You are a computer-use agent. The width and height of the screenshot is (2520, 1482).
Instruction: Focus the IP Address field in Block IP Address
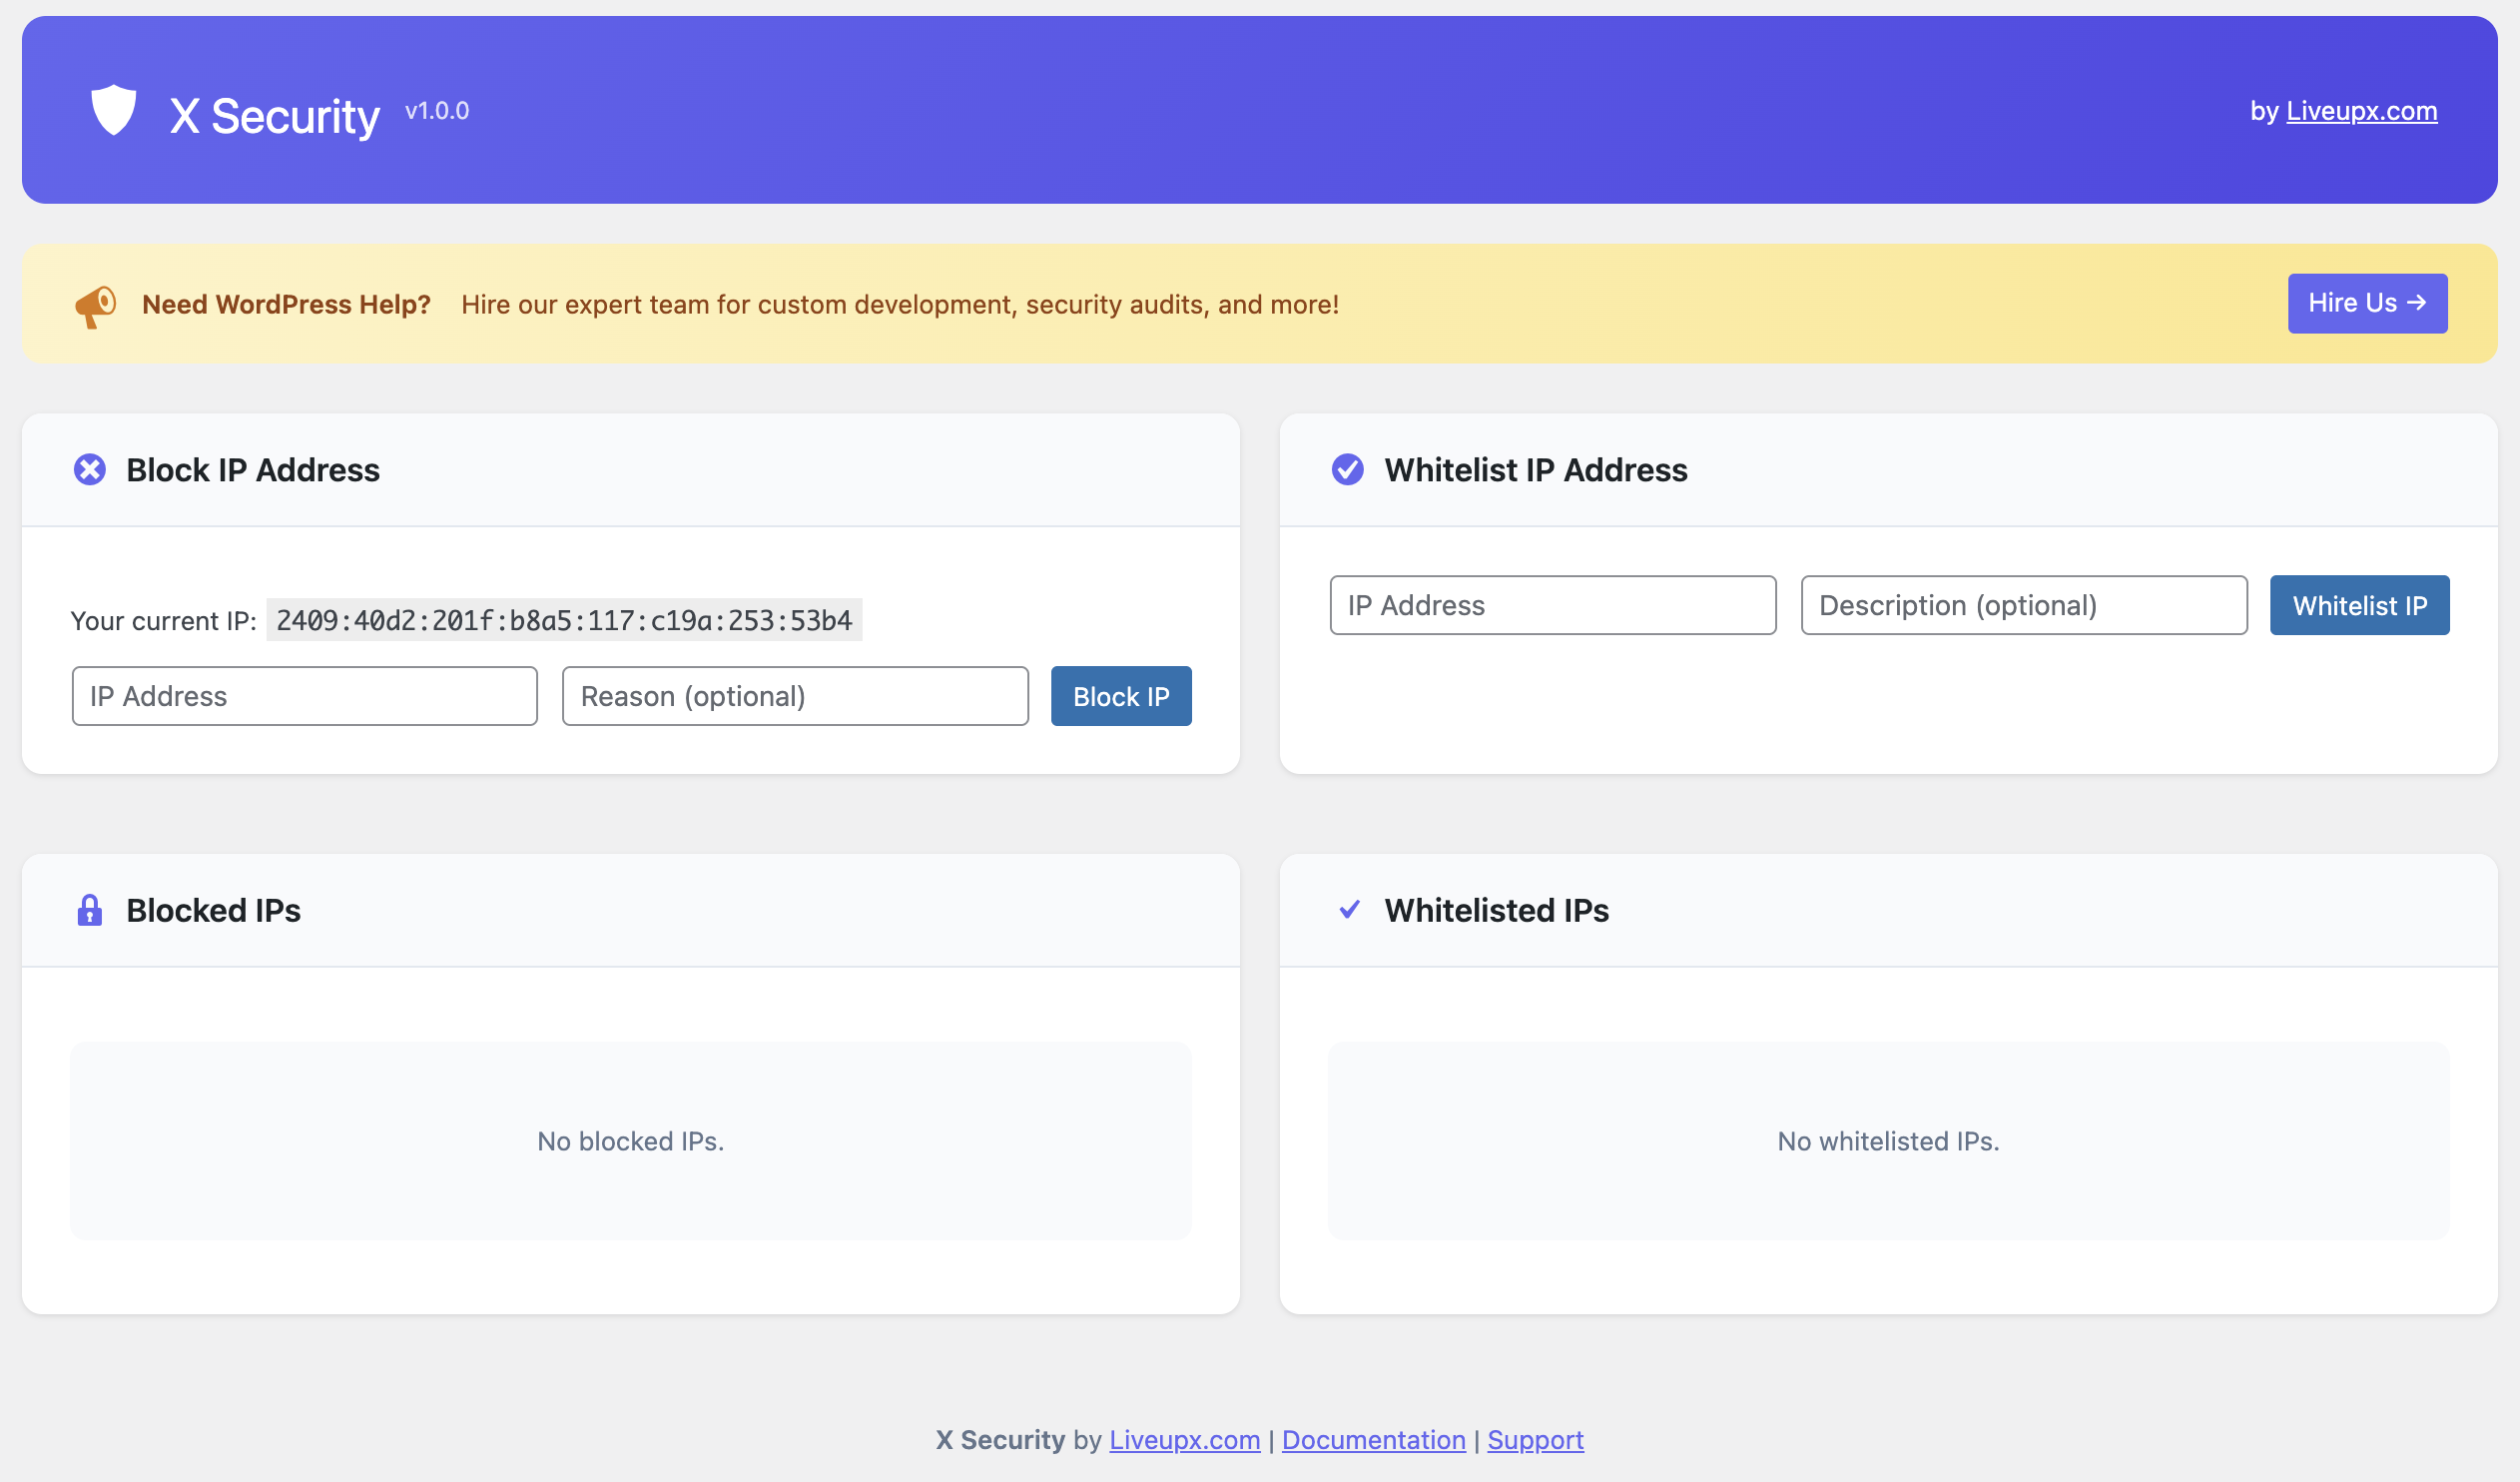305,696
